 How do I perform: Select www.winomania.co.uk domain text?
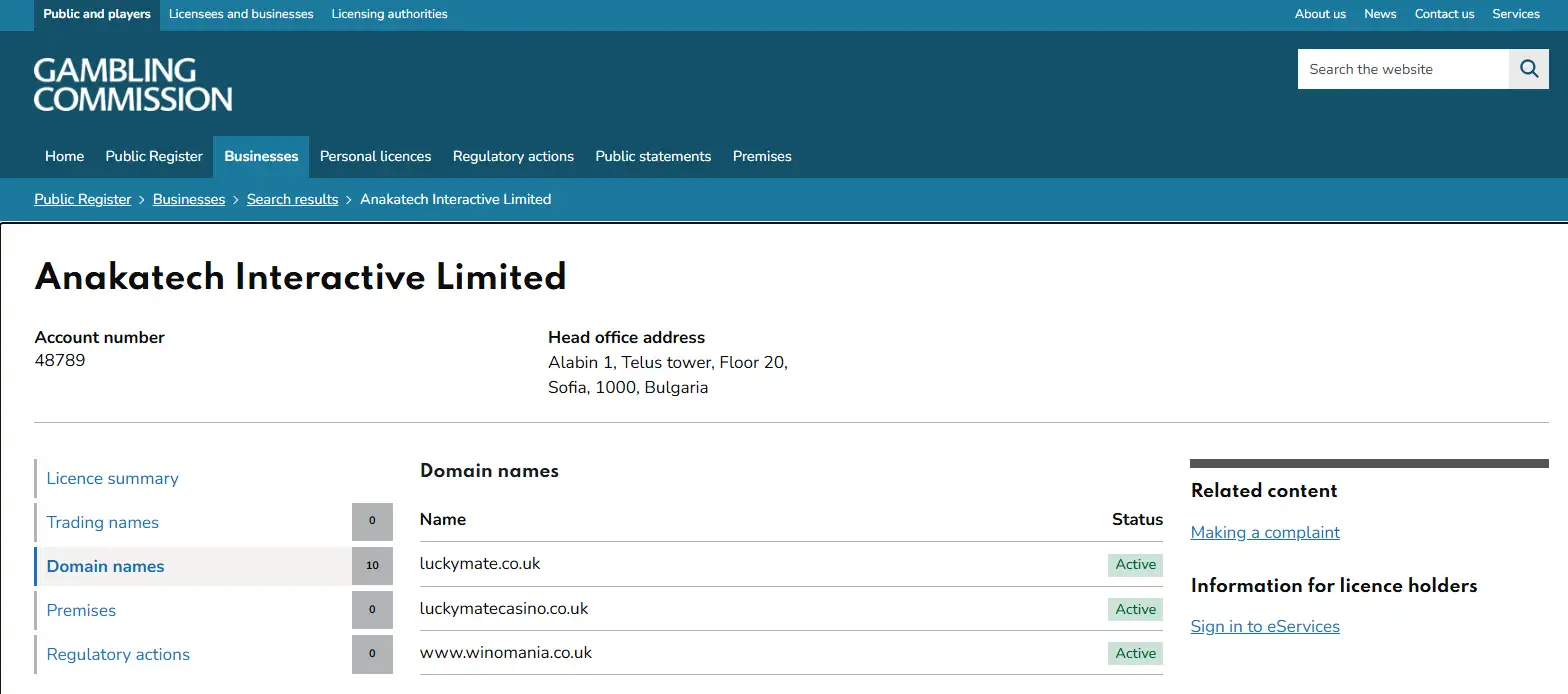click(x=506, y=652)
